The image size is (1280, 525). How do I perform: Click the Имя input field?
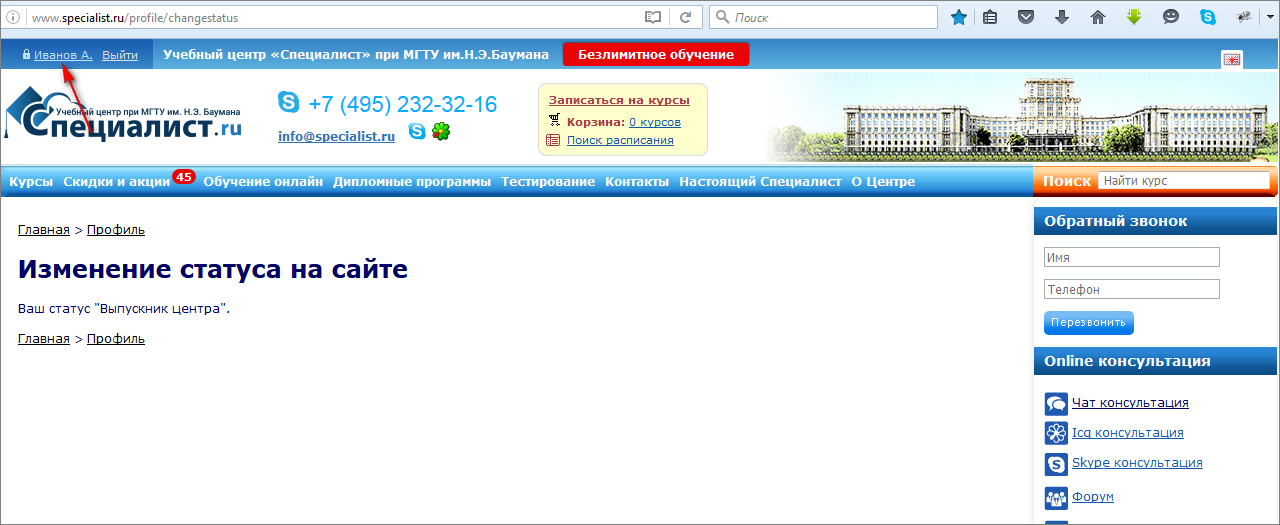click(1132, 257)
